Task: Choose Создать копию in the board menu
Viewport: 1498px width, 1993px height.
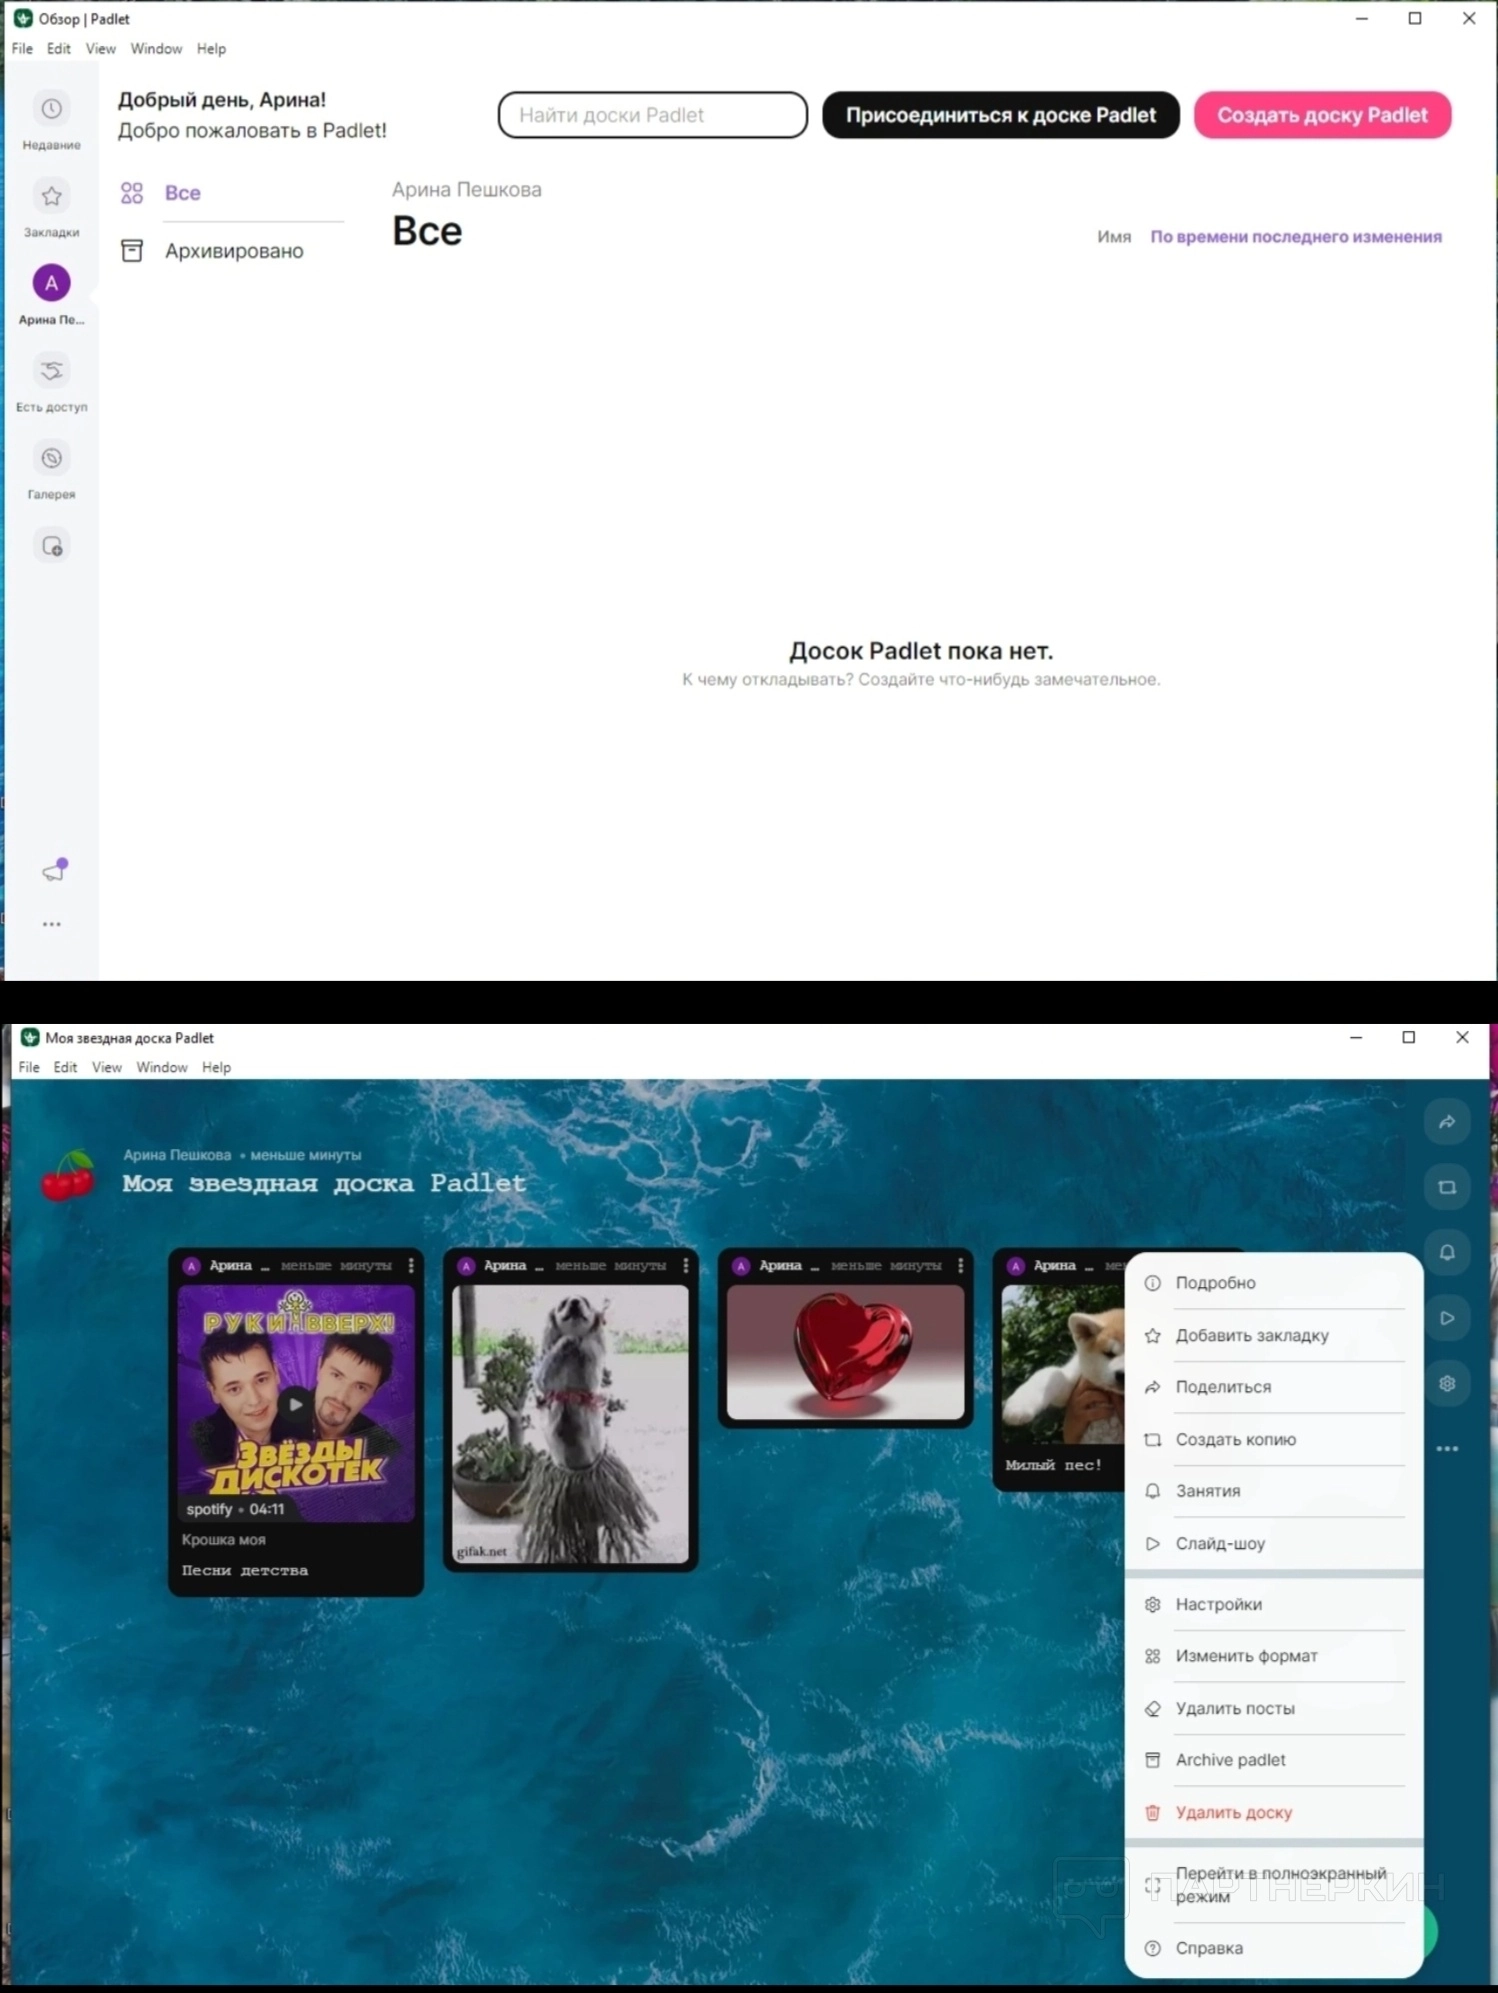Action: coord(1274,1439)
